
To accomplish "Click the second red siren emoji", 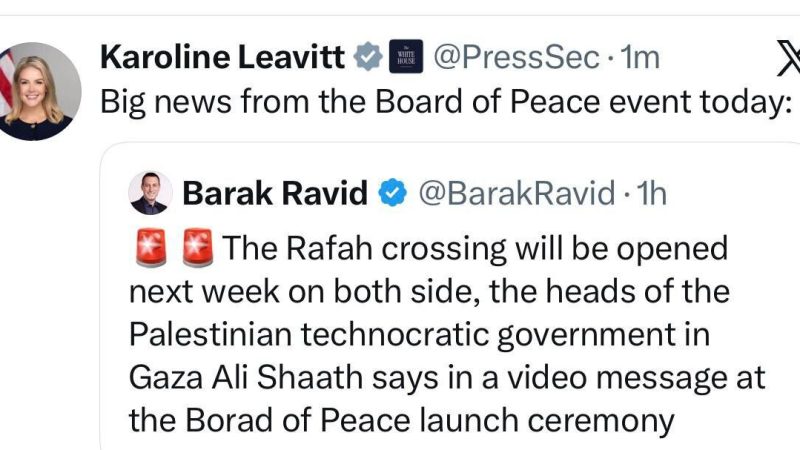I will click(199, 249).
